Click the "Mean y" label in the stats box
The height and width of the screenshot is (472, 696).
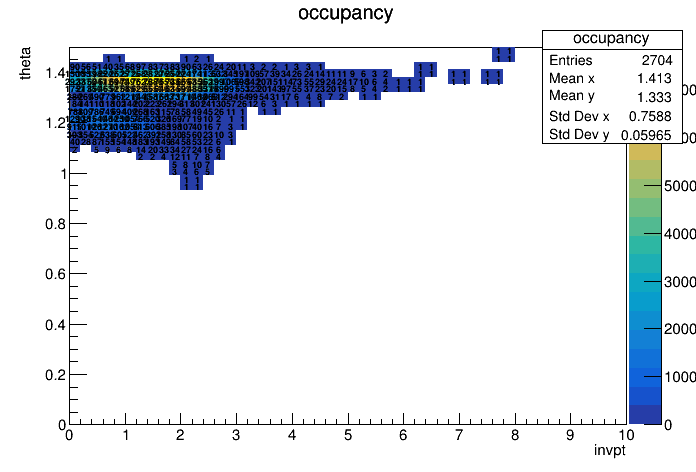click(x=571, y=96)
